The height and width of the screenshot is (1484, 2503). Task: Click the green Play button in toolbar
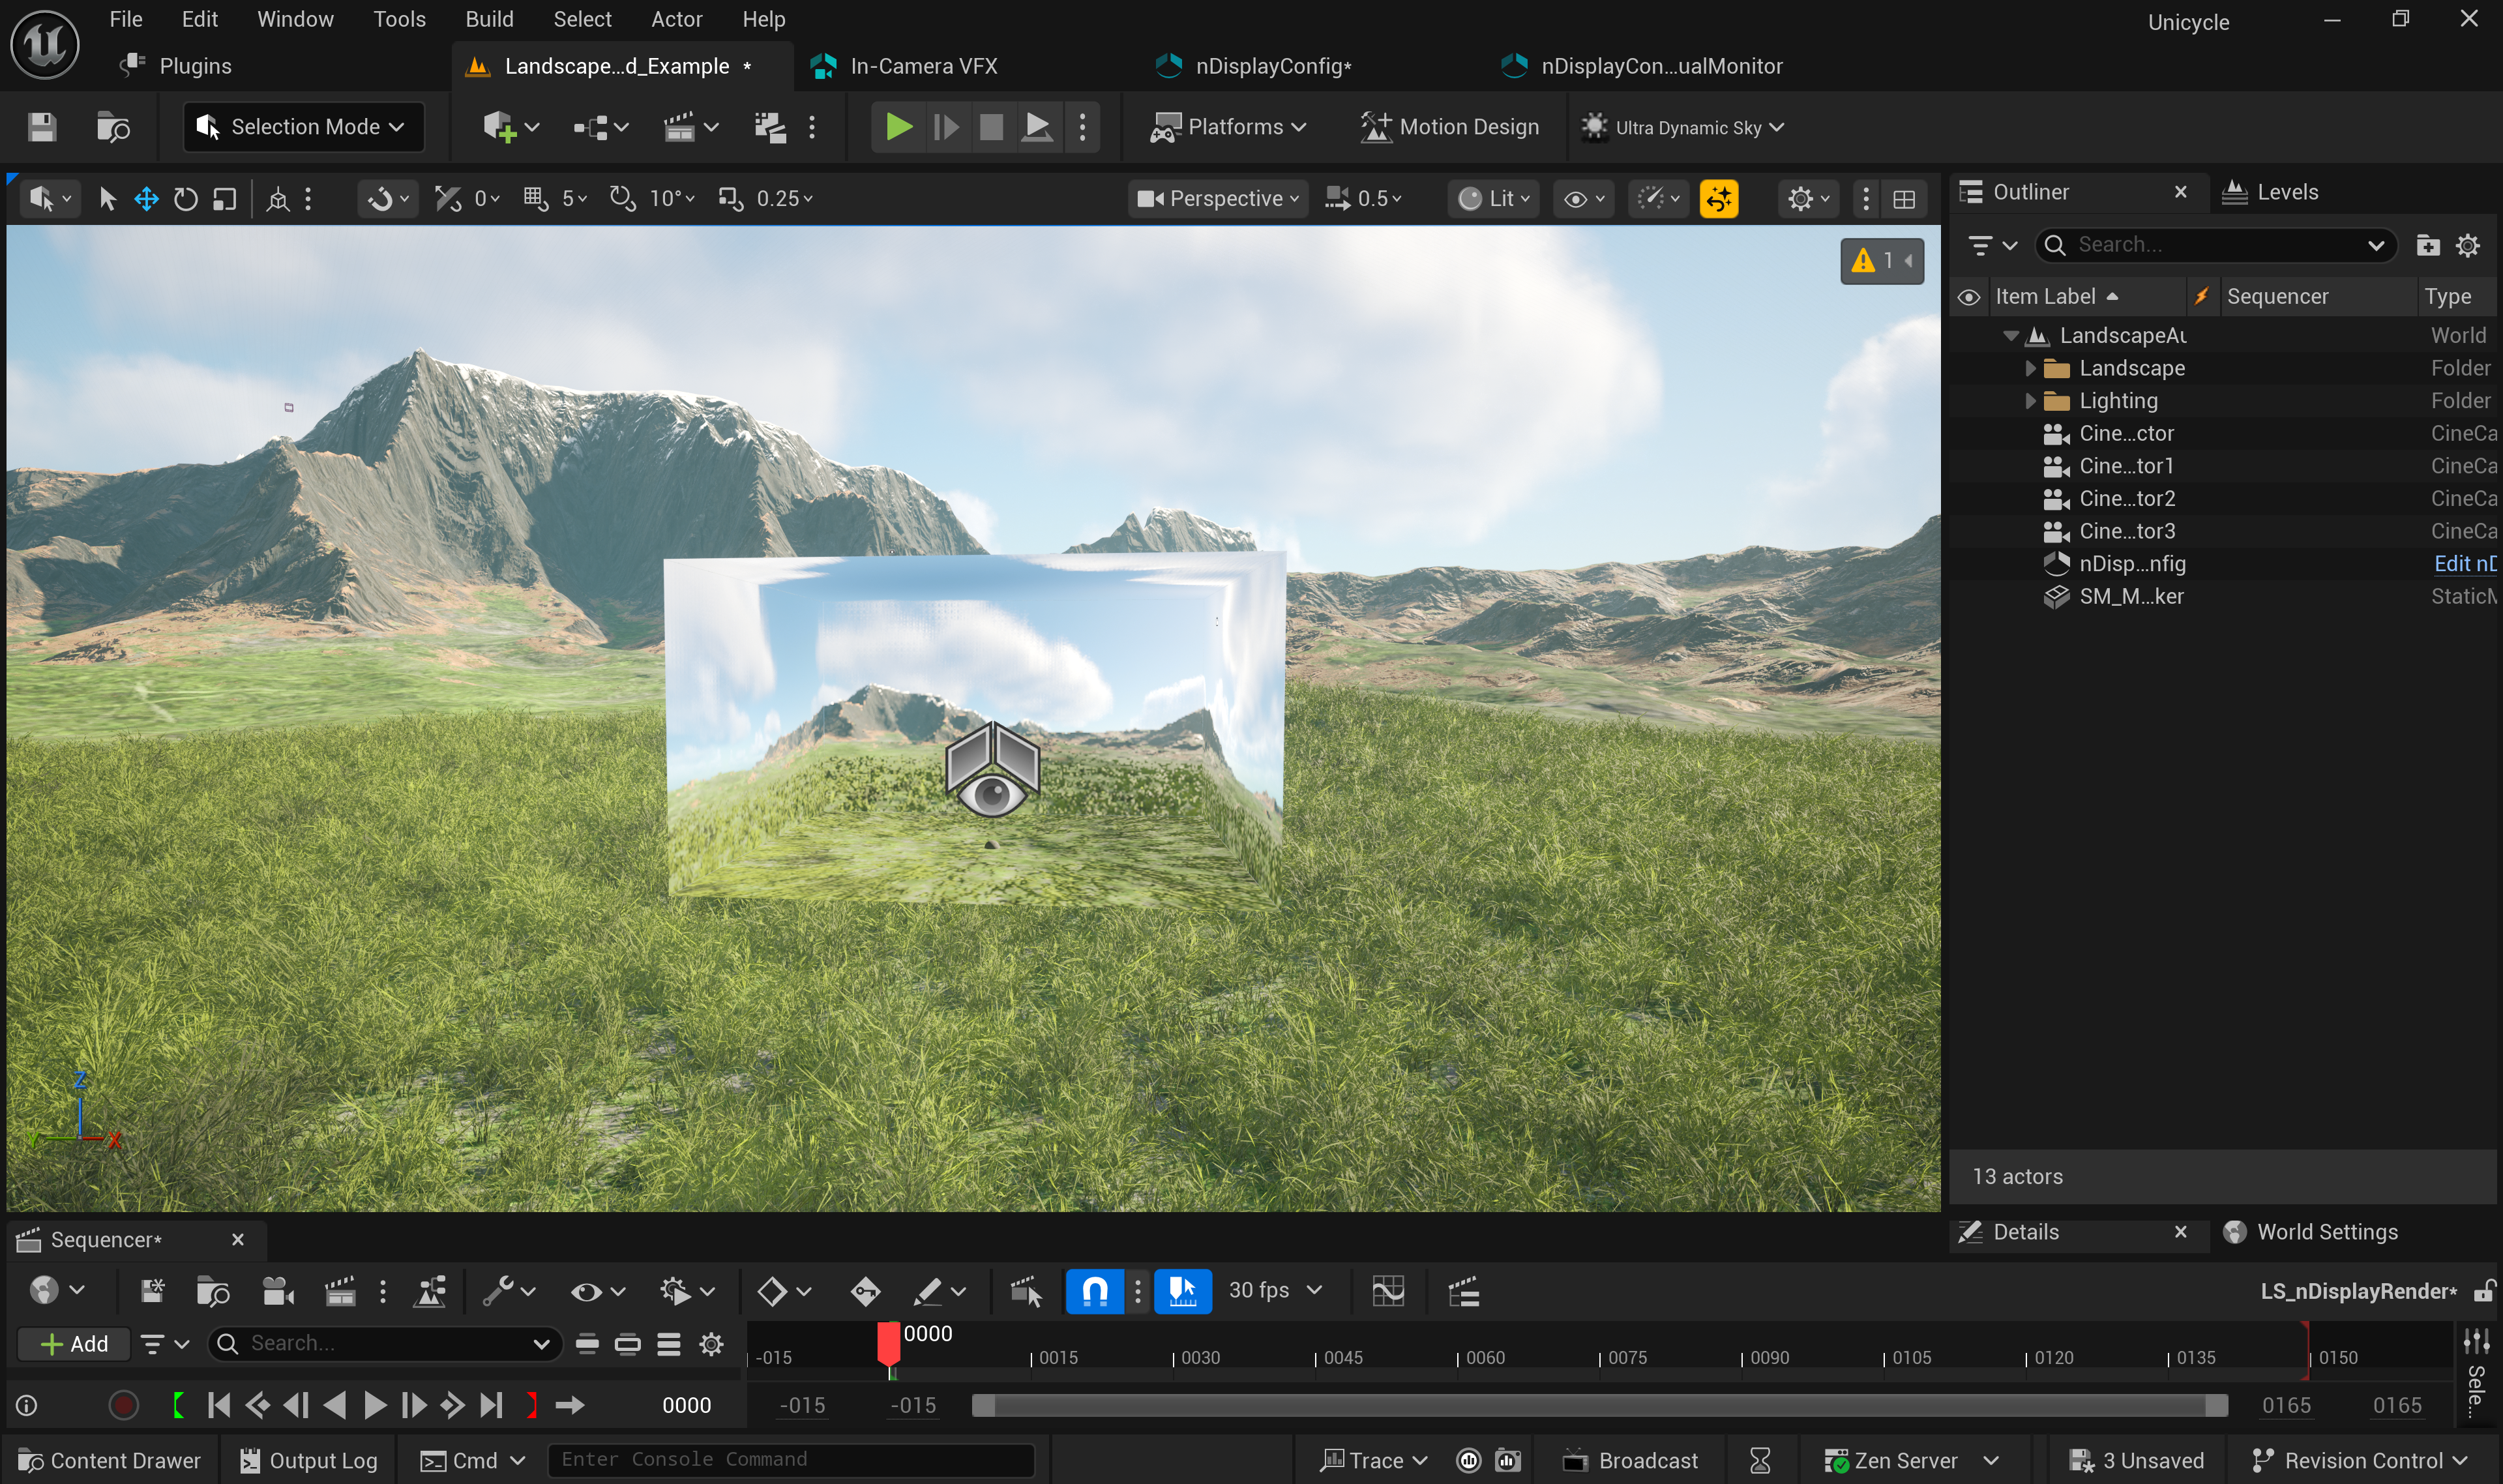[x=897, y=127]
